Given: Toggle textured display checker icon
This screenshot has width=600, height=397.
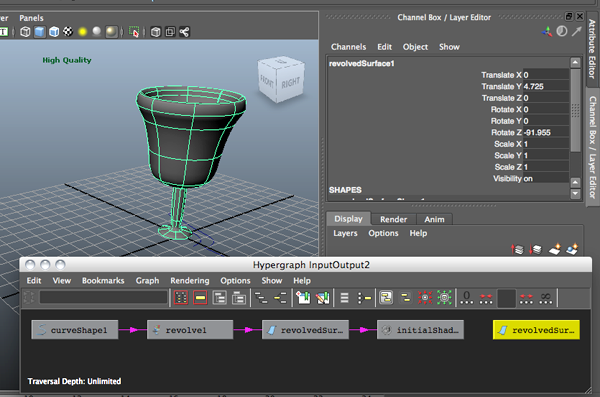Looking at the screenshot, I should (68, 31).
